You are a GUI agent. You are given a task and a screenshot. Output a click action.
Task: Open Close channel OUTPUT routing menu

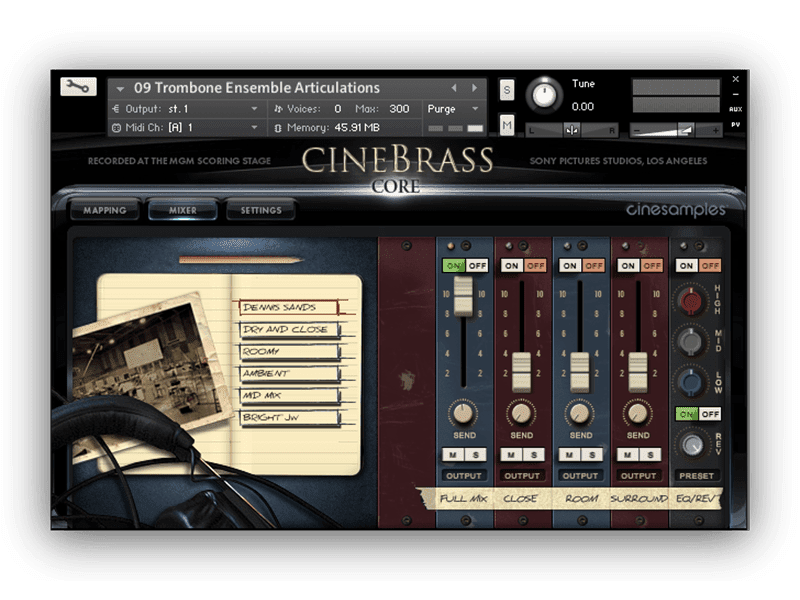click(521, 476)
